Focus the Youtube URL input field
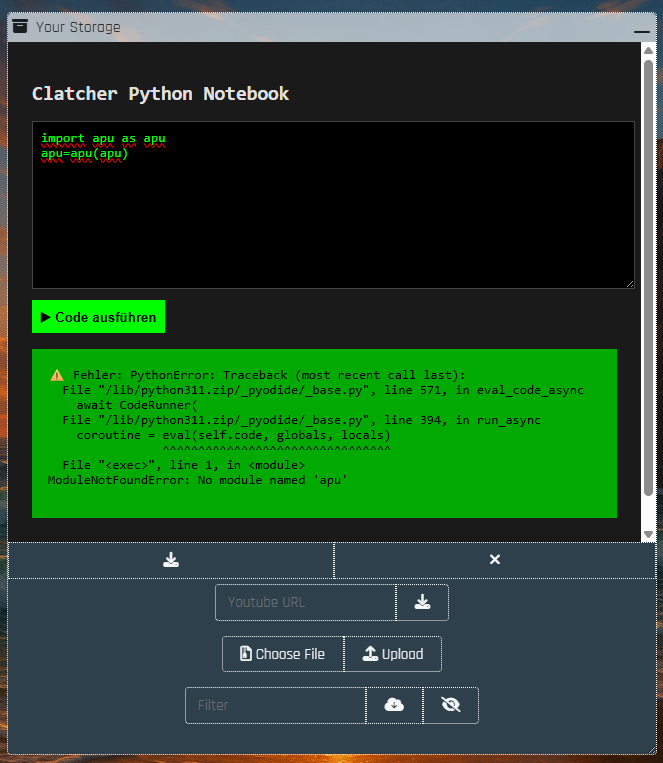Screen dimensions: 663x763 coord(306,602)
